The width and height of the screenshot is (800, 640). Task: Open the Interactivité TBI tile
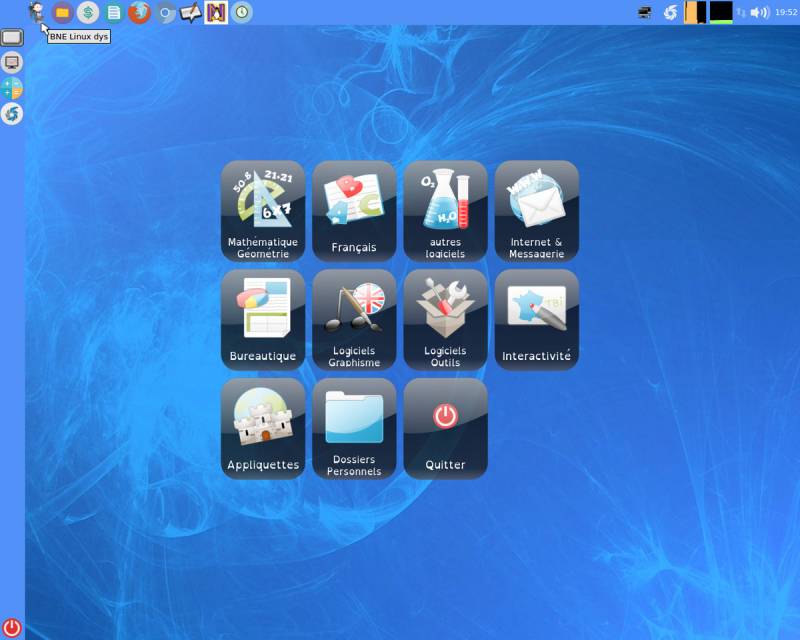(x=537, y=320)
